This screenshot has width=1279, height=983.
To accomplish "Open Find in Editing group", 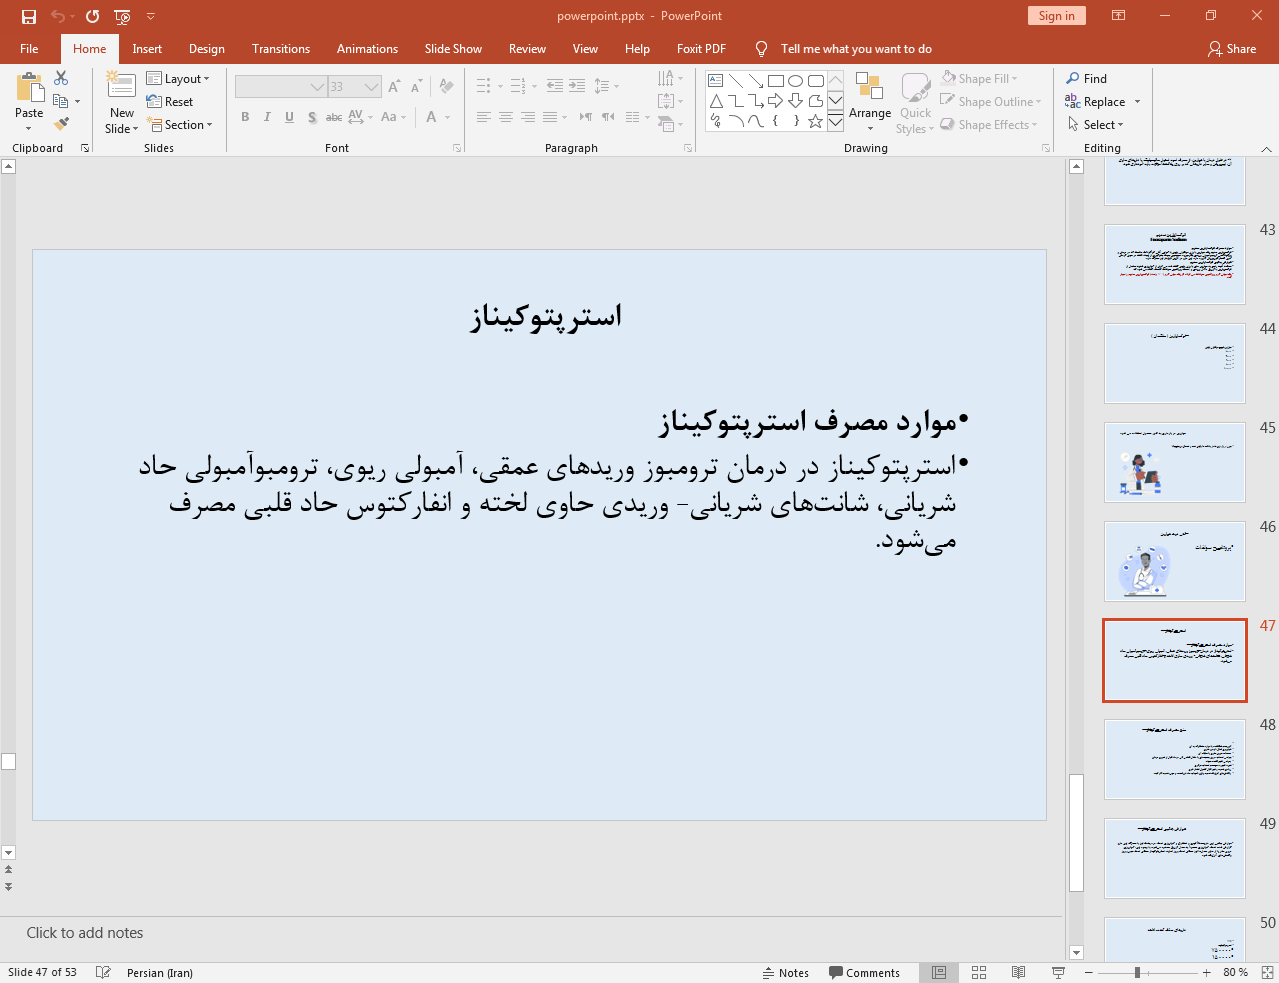I will click(1086, 78).
